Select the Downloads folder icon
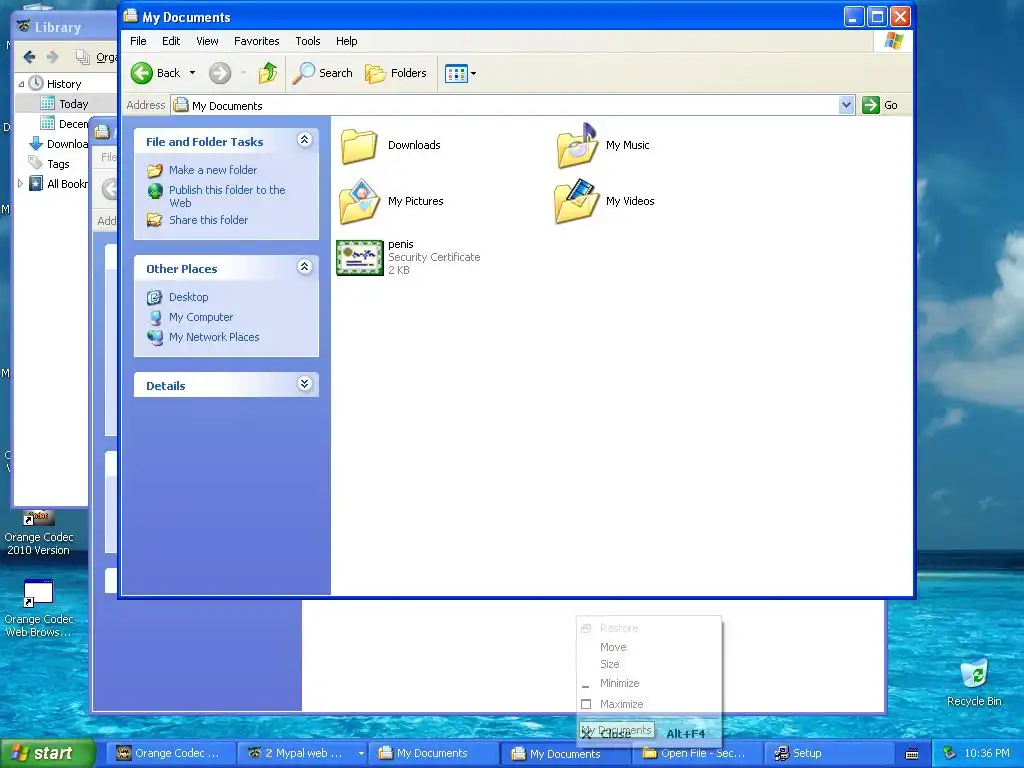This screenshot has height=768, width=1024. (x=359, y=146)
